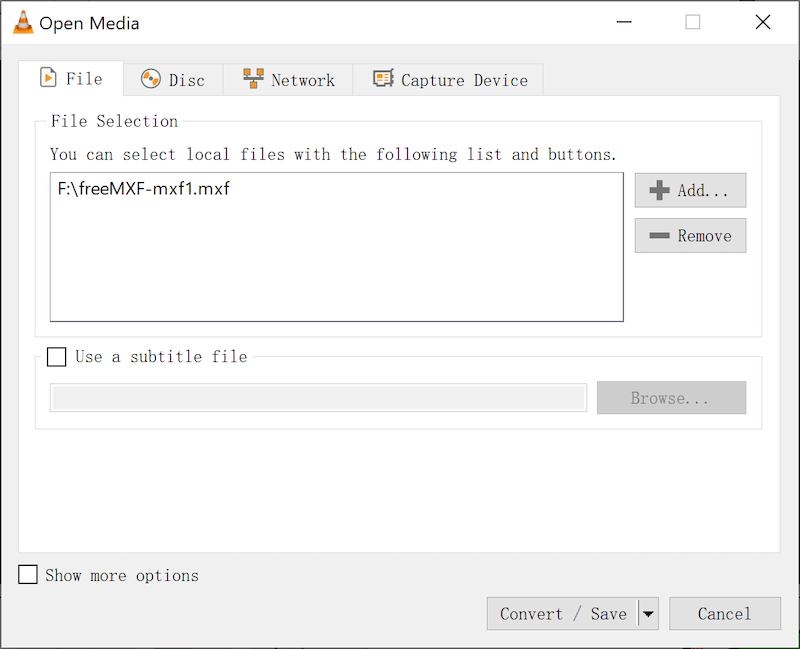Screen dimensions: 800x649
Task: Click the disc icon on Disc tab
Action: 151,80
